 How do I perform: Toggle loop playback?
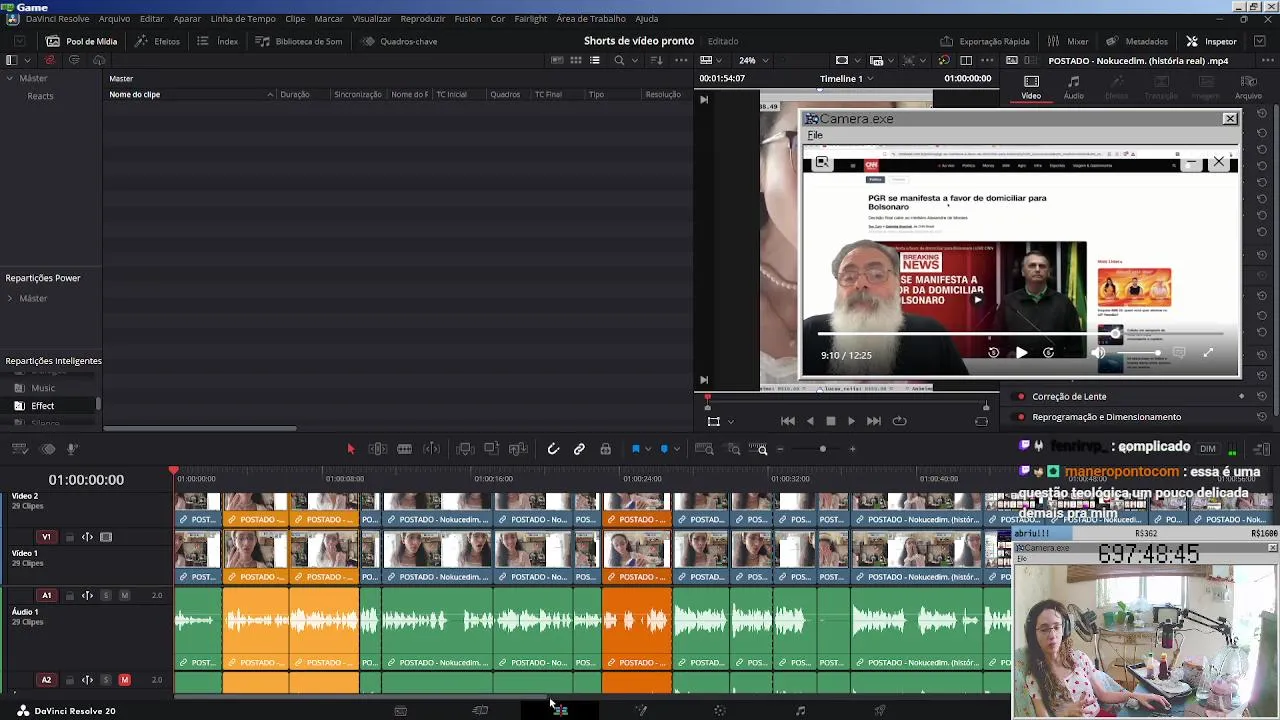point(899,421)
